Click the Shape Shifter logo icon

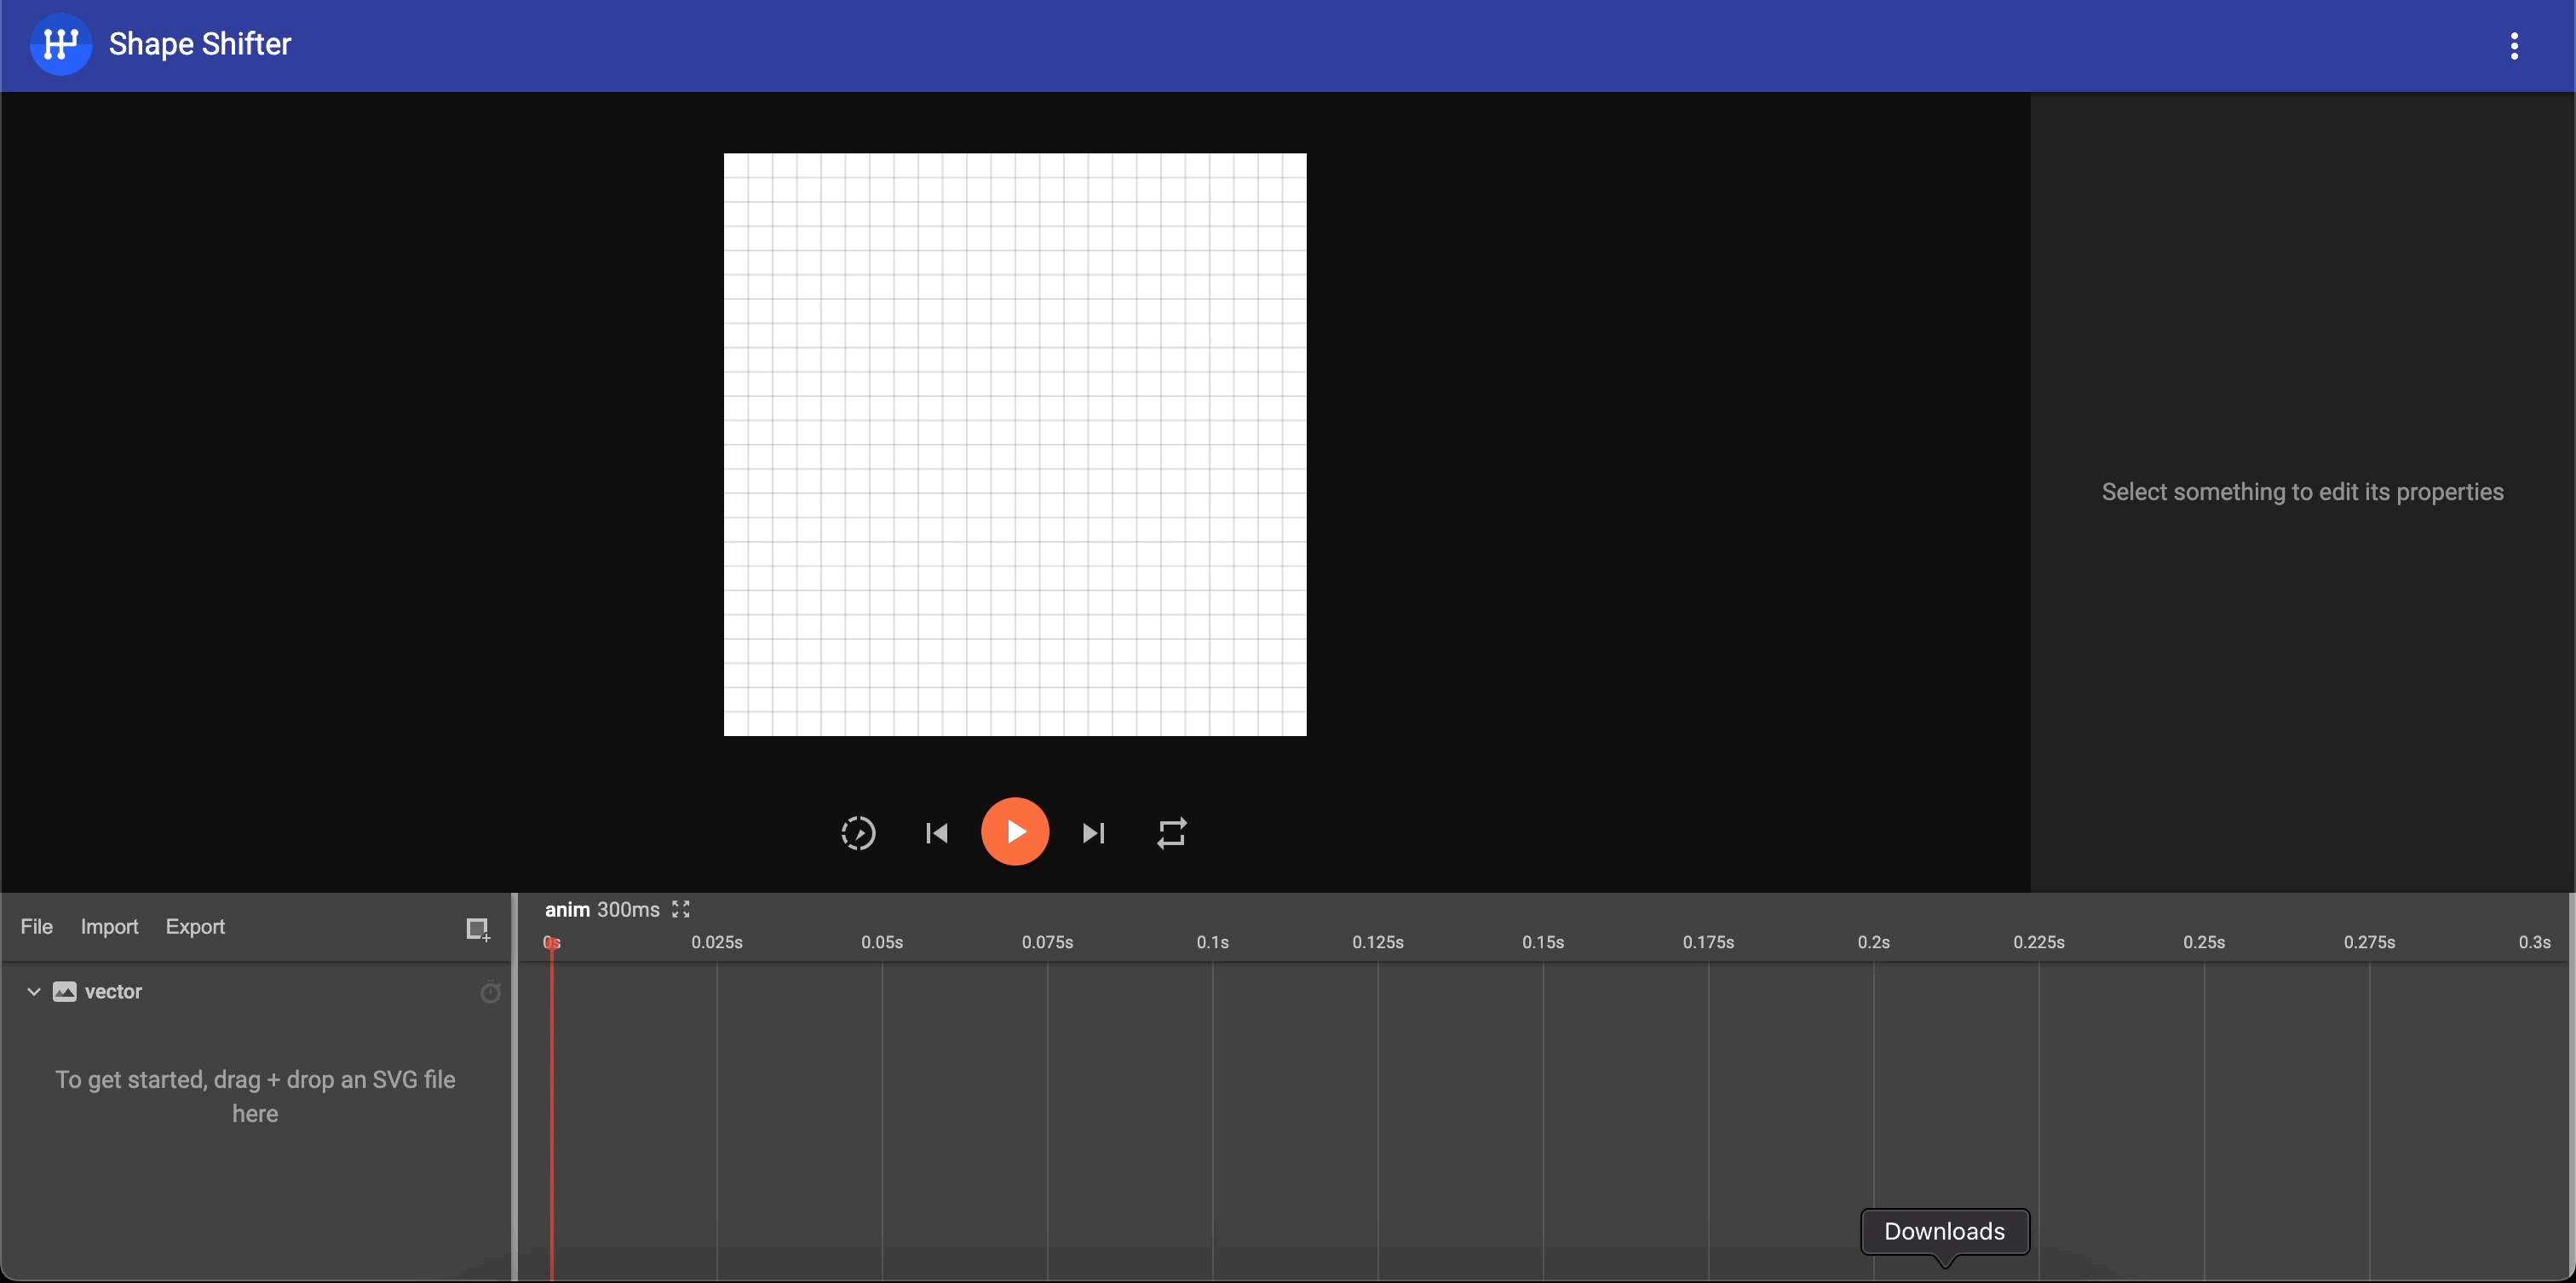click(60, 44)
